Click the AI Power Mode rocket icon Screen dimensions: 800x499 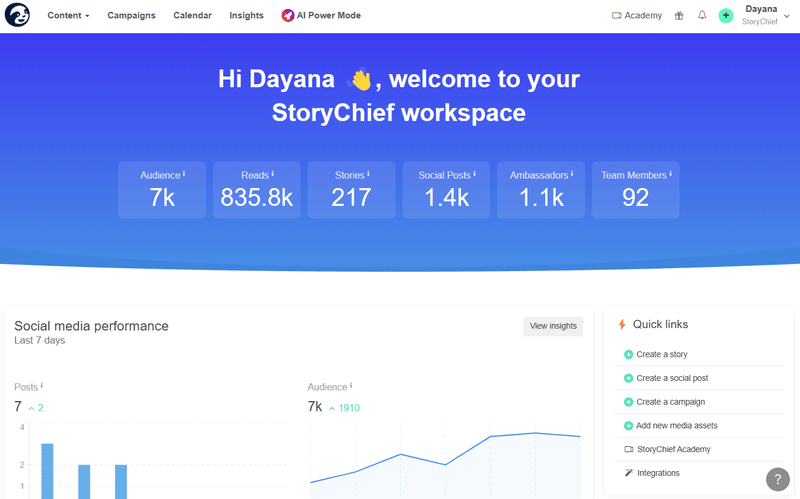point(288,15)
